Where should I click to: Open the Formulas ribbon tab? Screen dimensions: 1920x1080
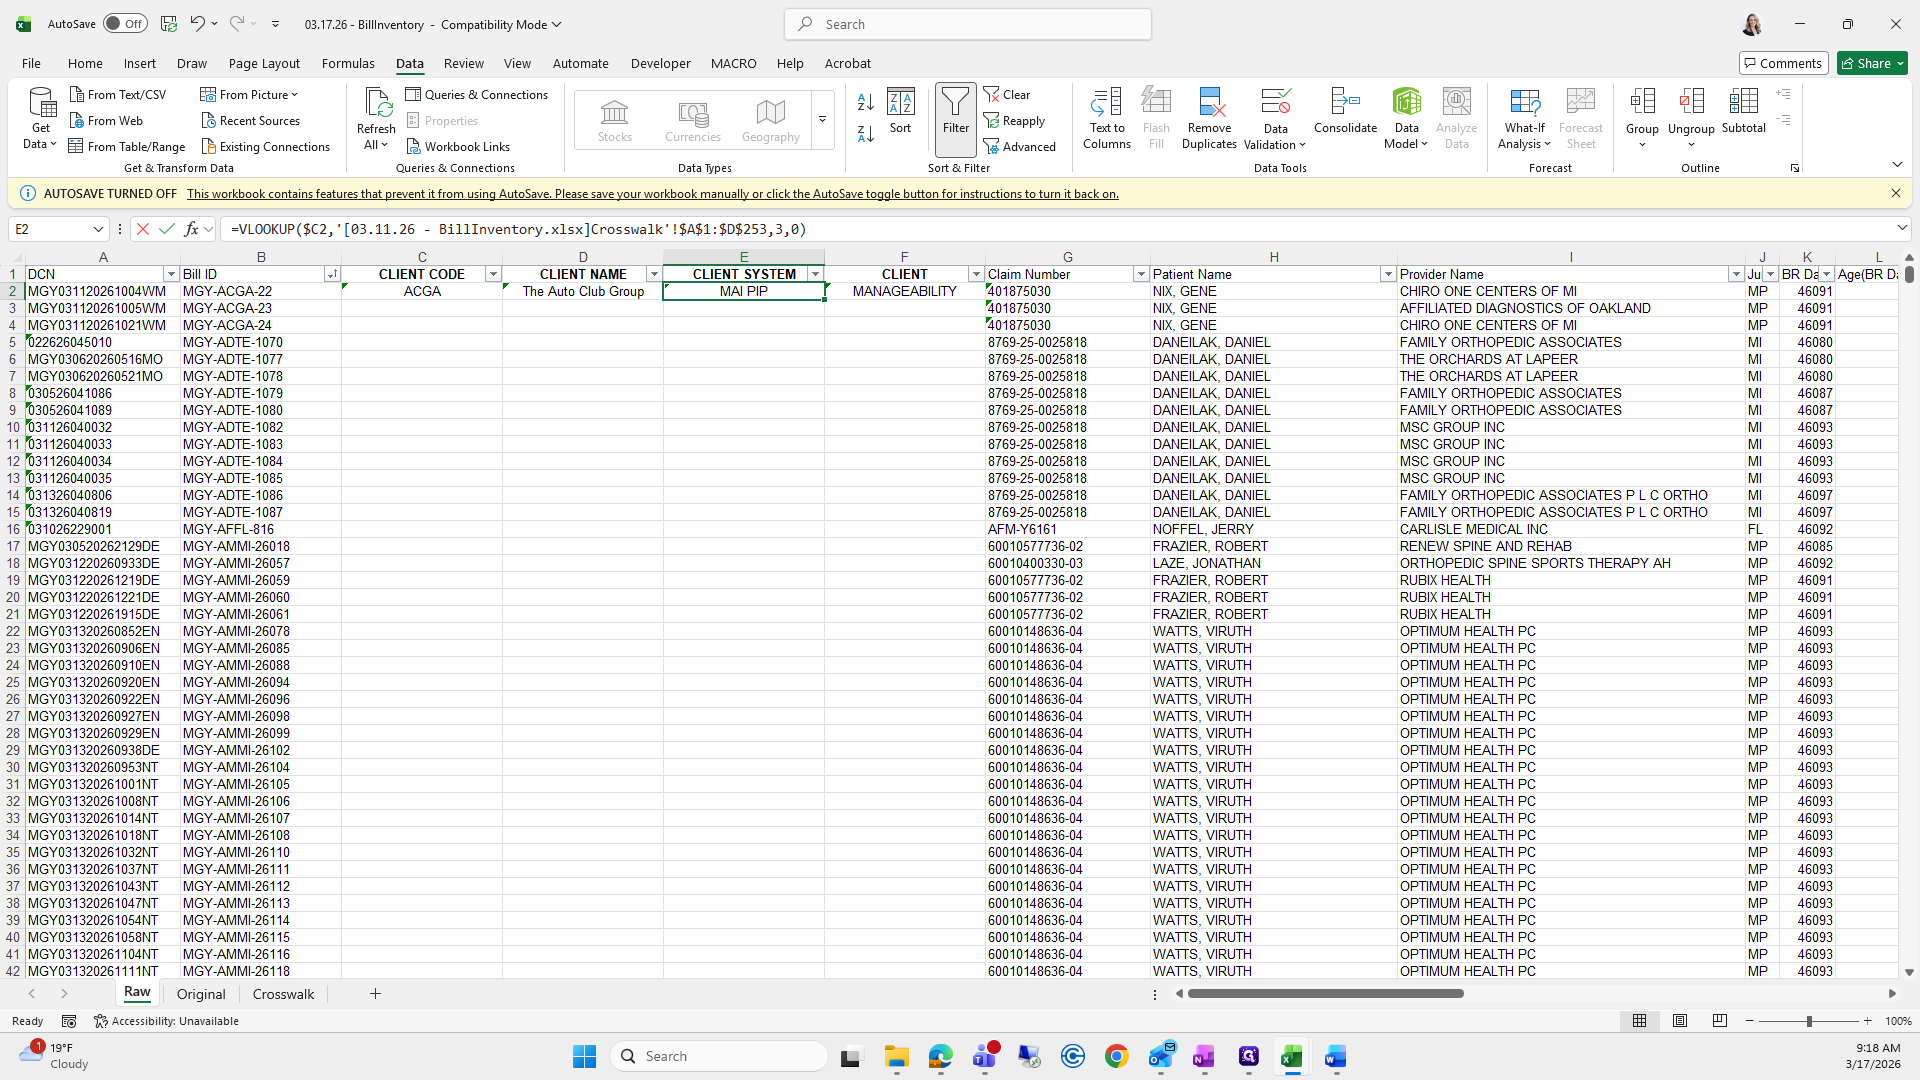pyautogui.click(x=348, y=63)
